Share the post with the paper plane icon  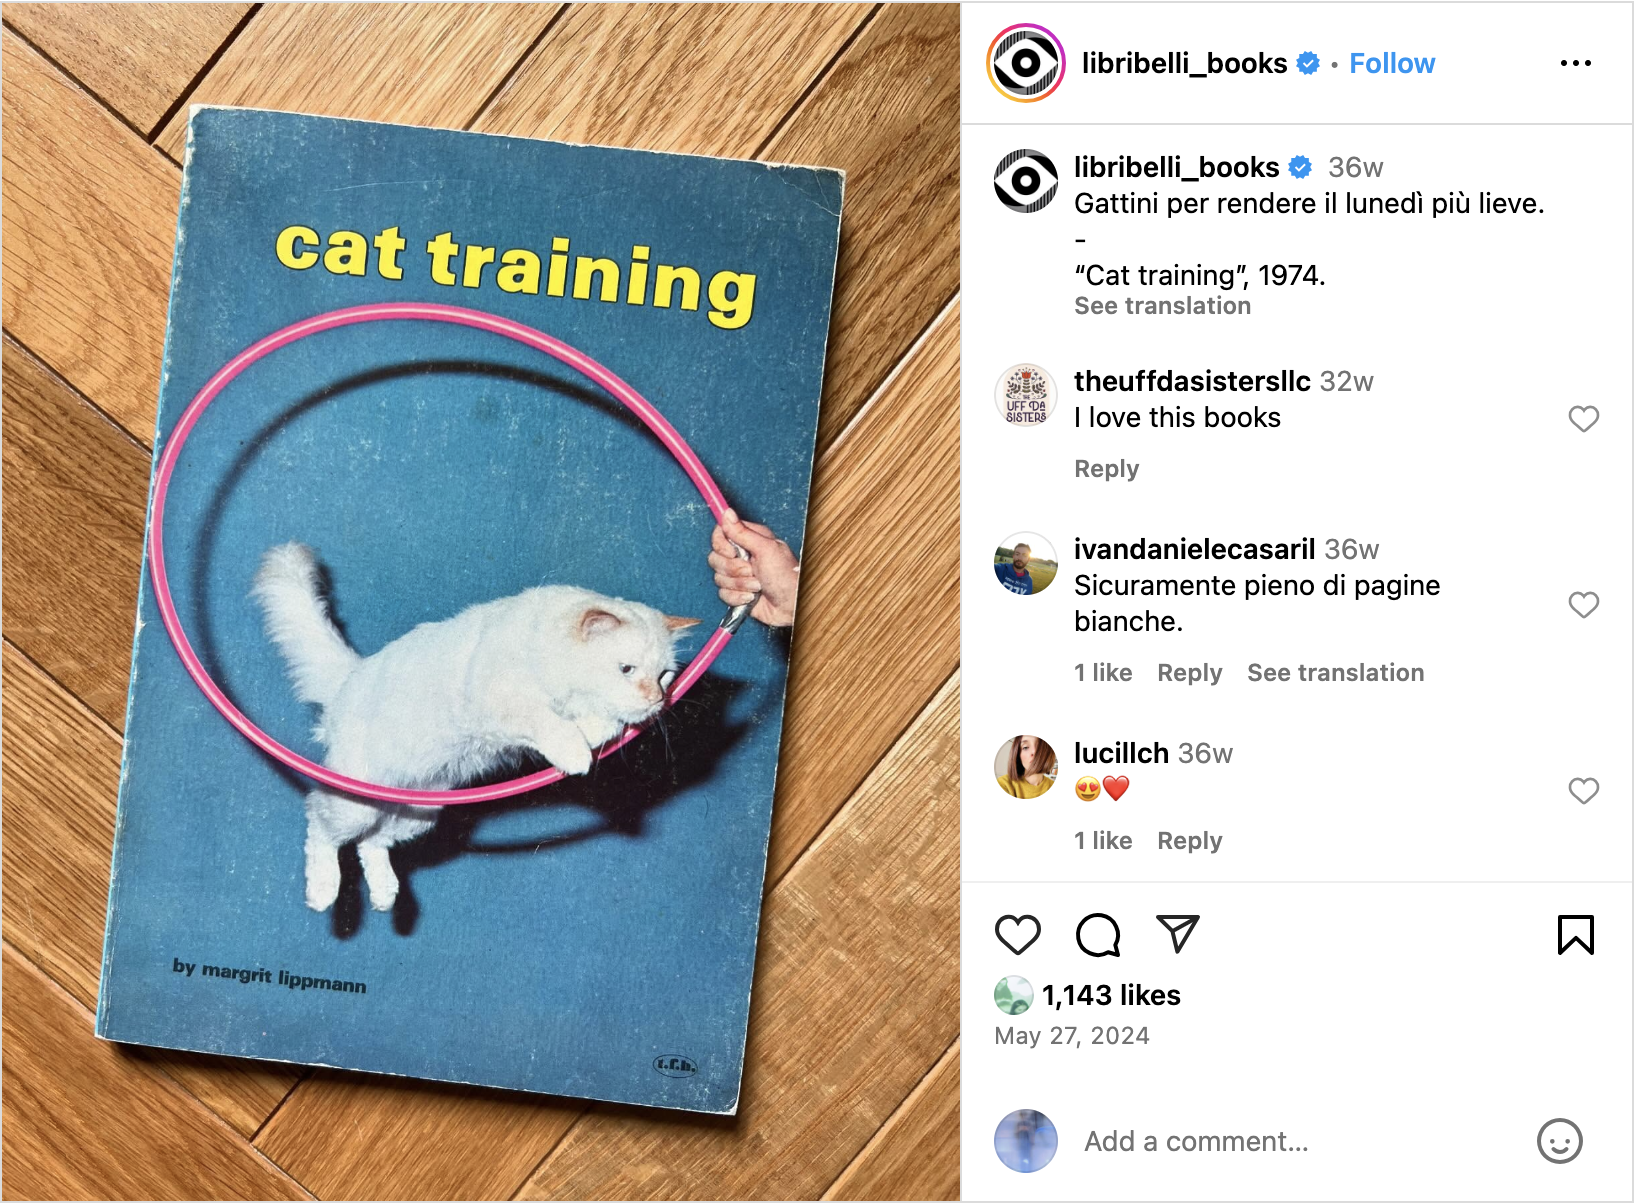pos(1177,933)
